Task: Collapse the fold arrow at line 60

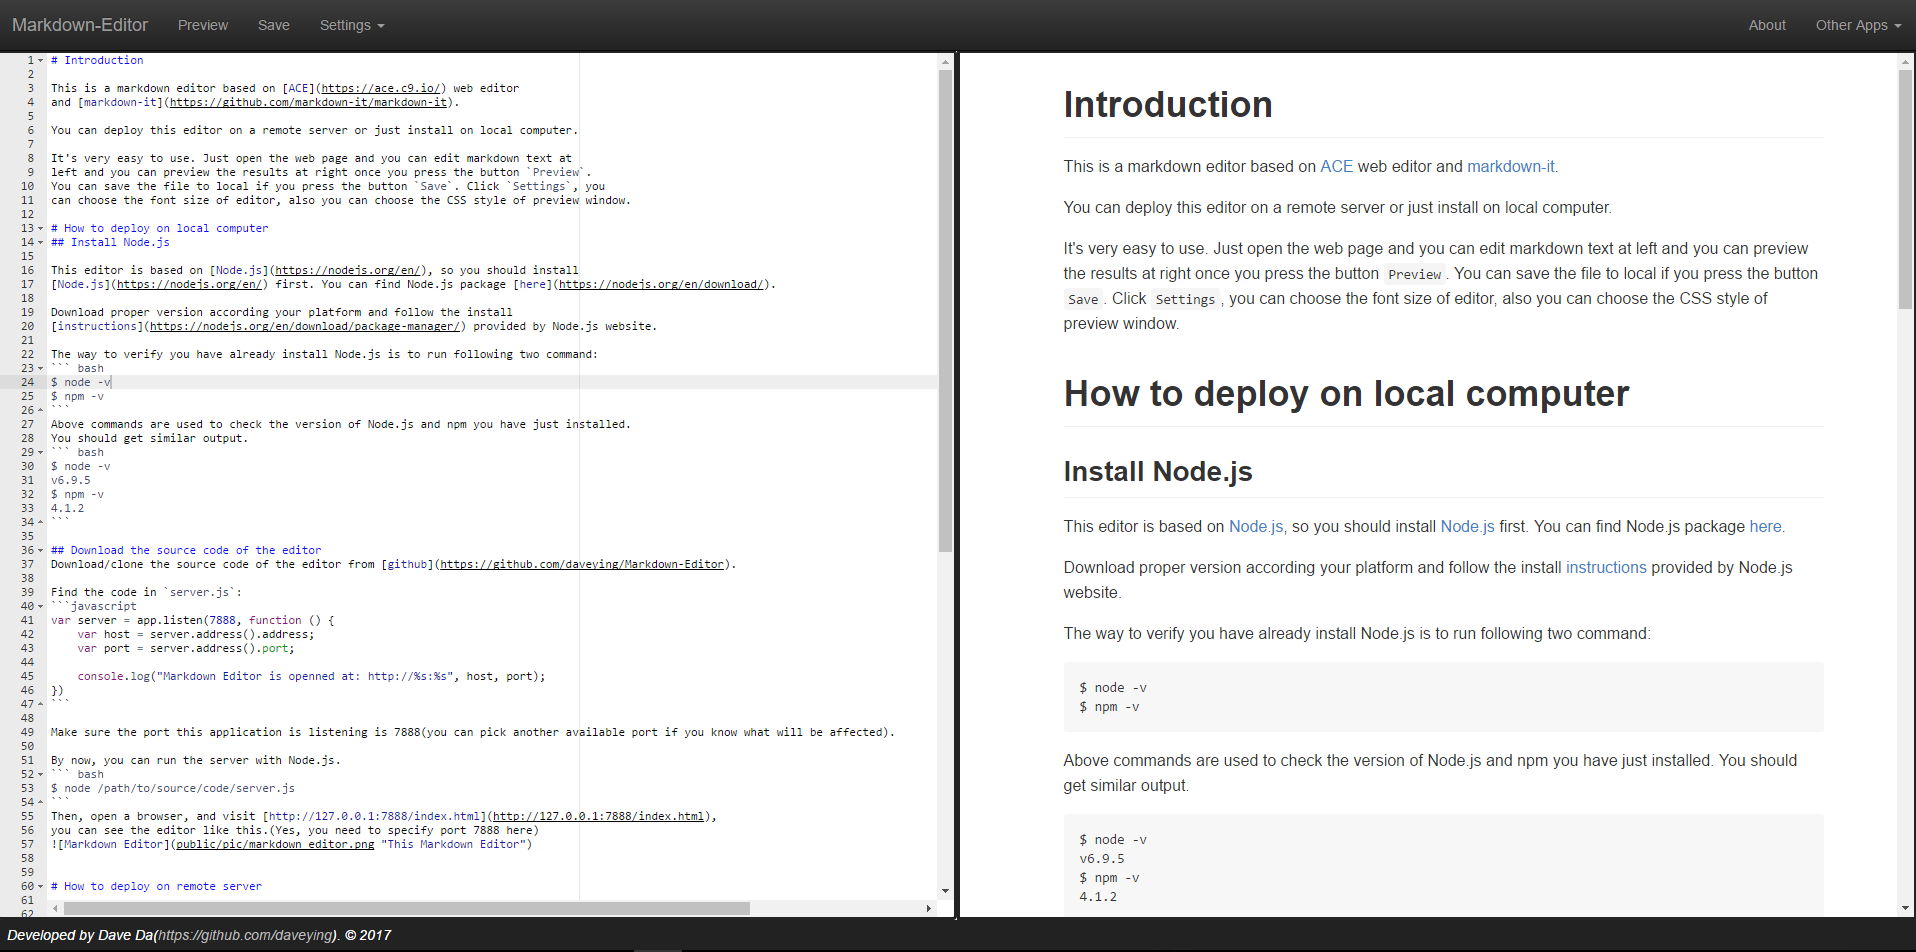Action: [x=41, y=886]
